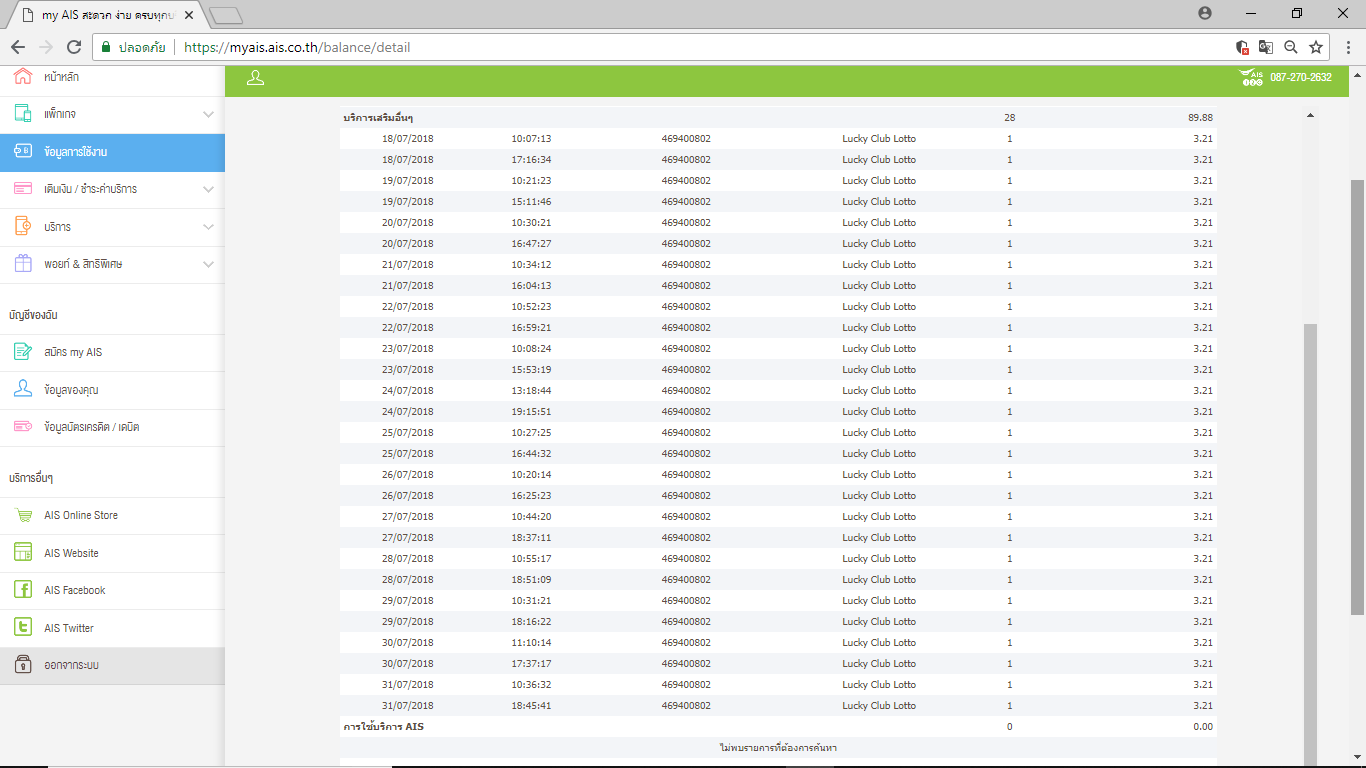
Task: Click the translate page icon in address bar
Action: [1266, 47]
